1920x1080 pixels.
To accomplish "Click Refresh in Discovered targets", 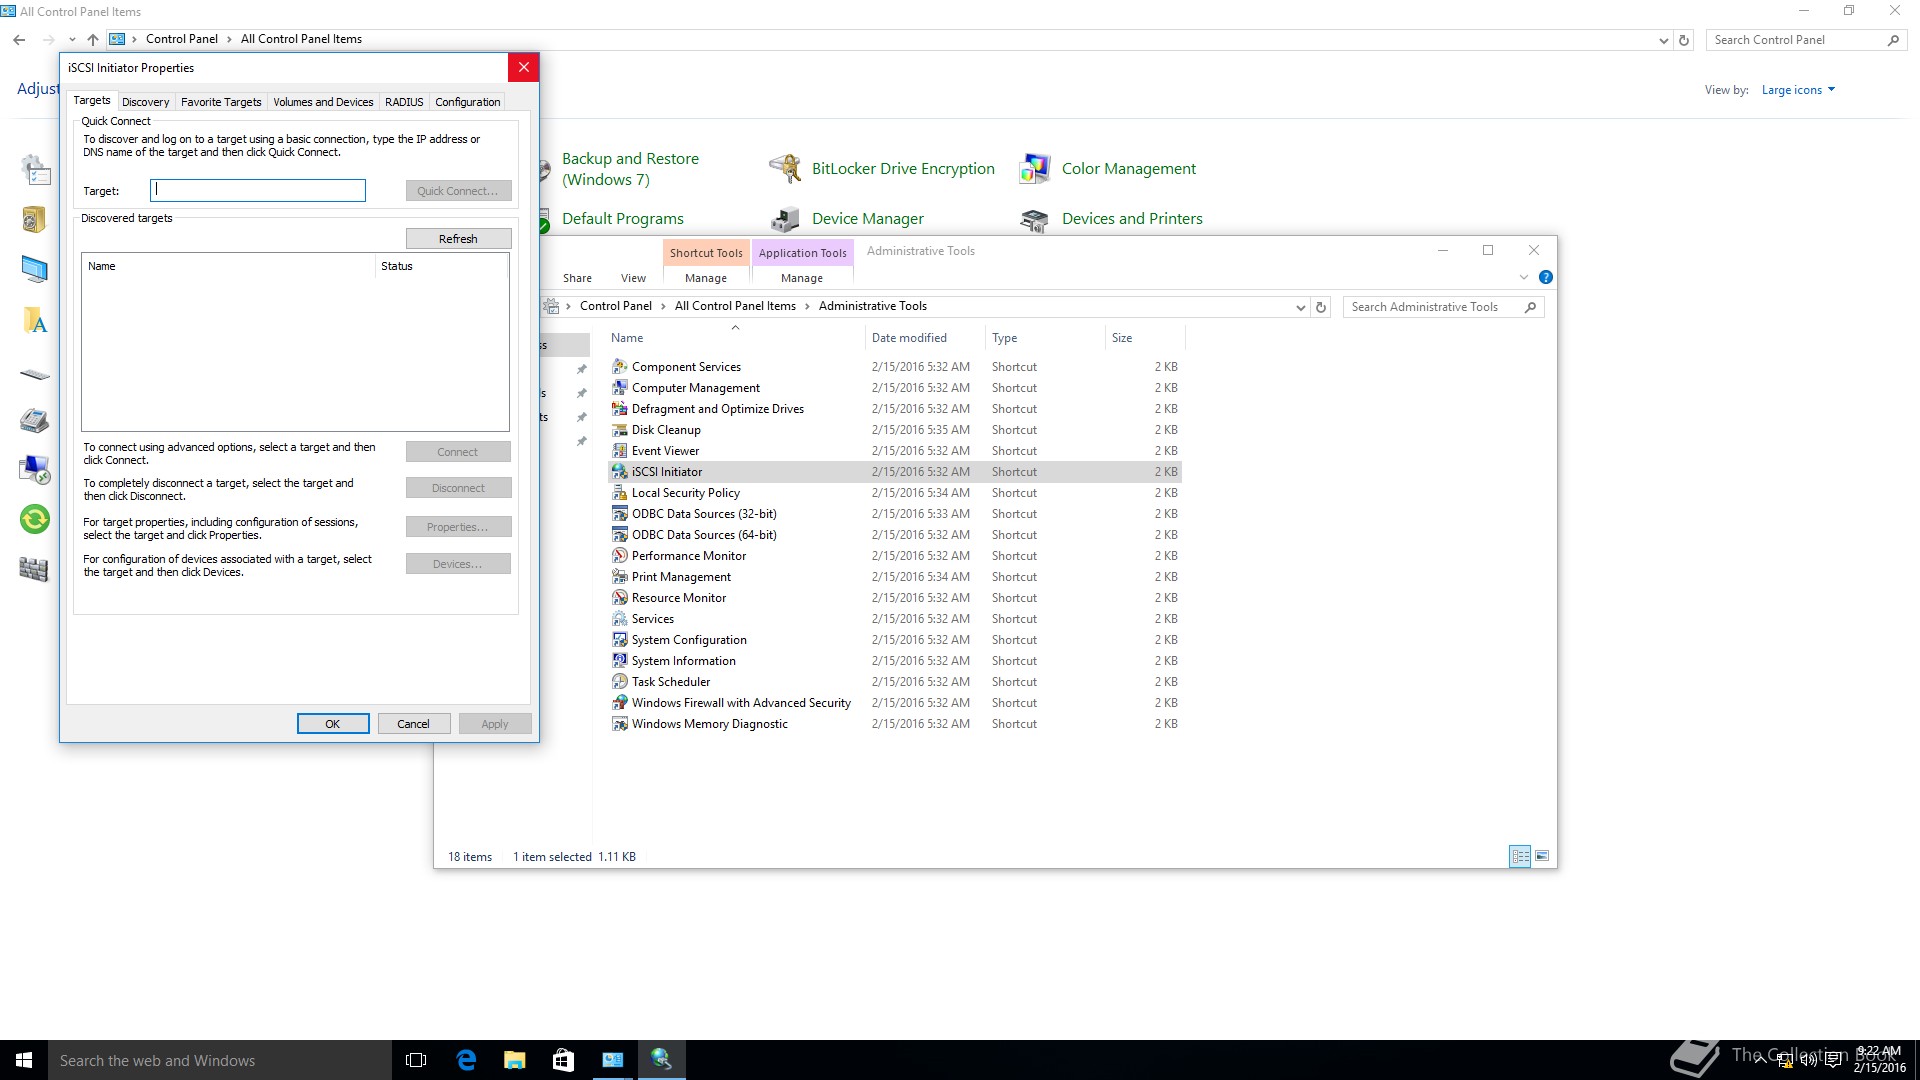I will point(458,239).
